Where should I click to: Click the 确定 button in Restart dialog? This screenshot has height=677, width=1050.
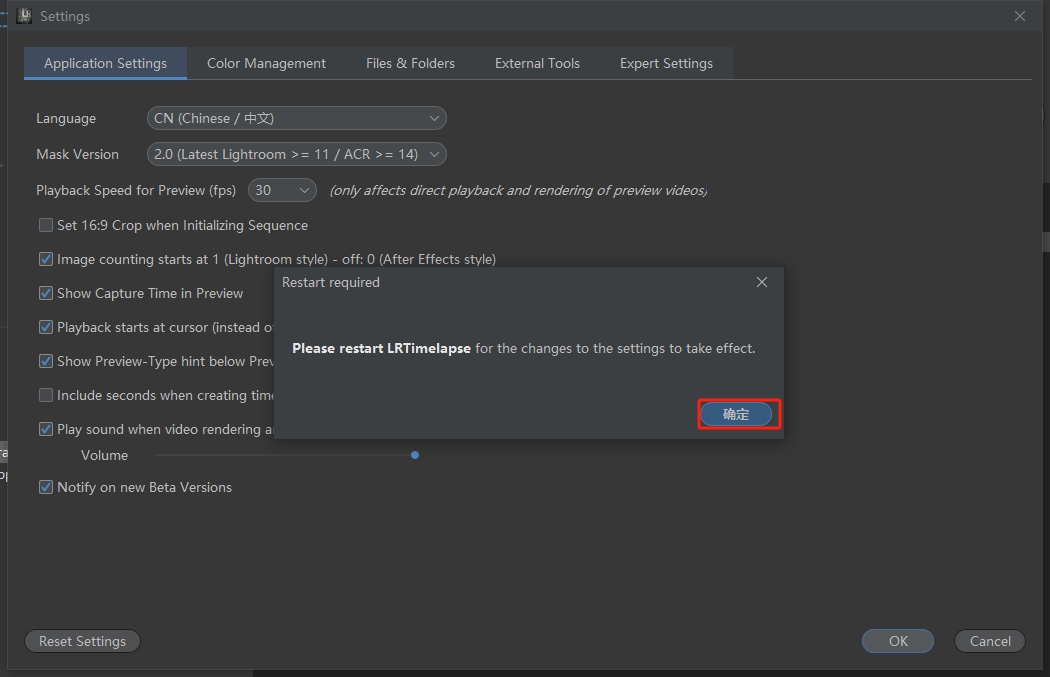[x=736, y=415]
